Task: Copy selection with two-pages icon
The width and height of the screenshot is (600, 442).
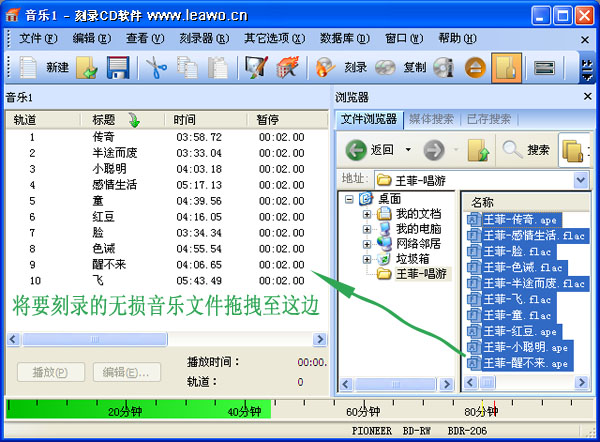Action: pyautogui.click(x=187, y=67)
